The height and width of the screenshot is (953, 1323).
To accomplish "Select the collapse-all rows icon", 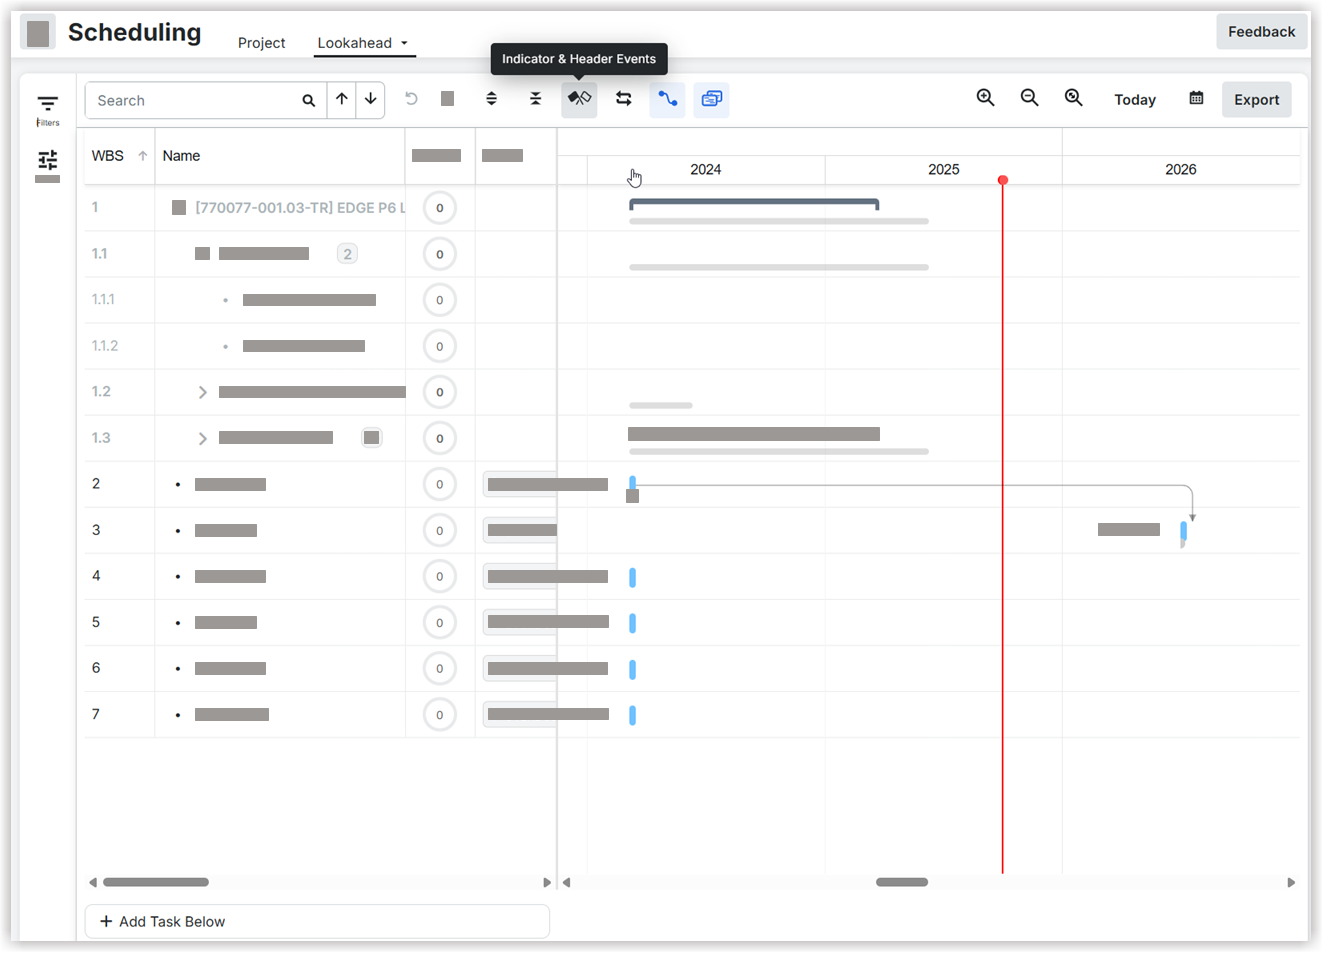I will point(535,98).
